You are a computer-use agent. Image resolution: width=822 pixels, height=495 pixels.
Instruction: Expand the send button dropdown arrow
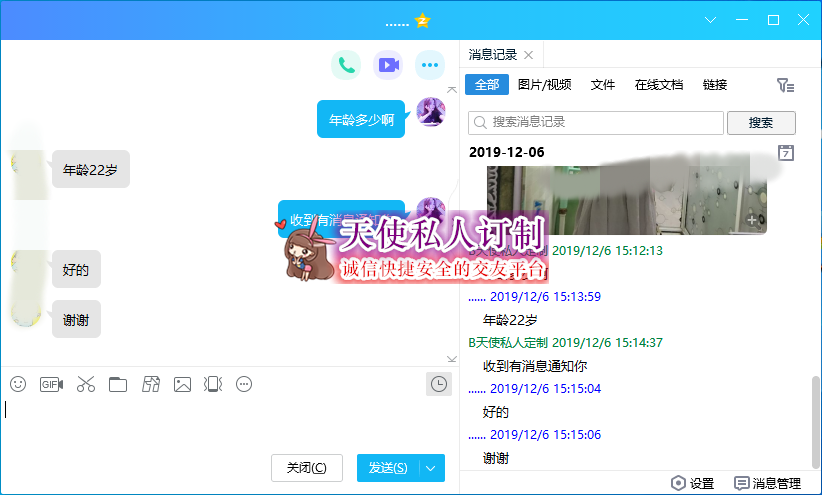tap(431, 468)
